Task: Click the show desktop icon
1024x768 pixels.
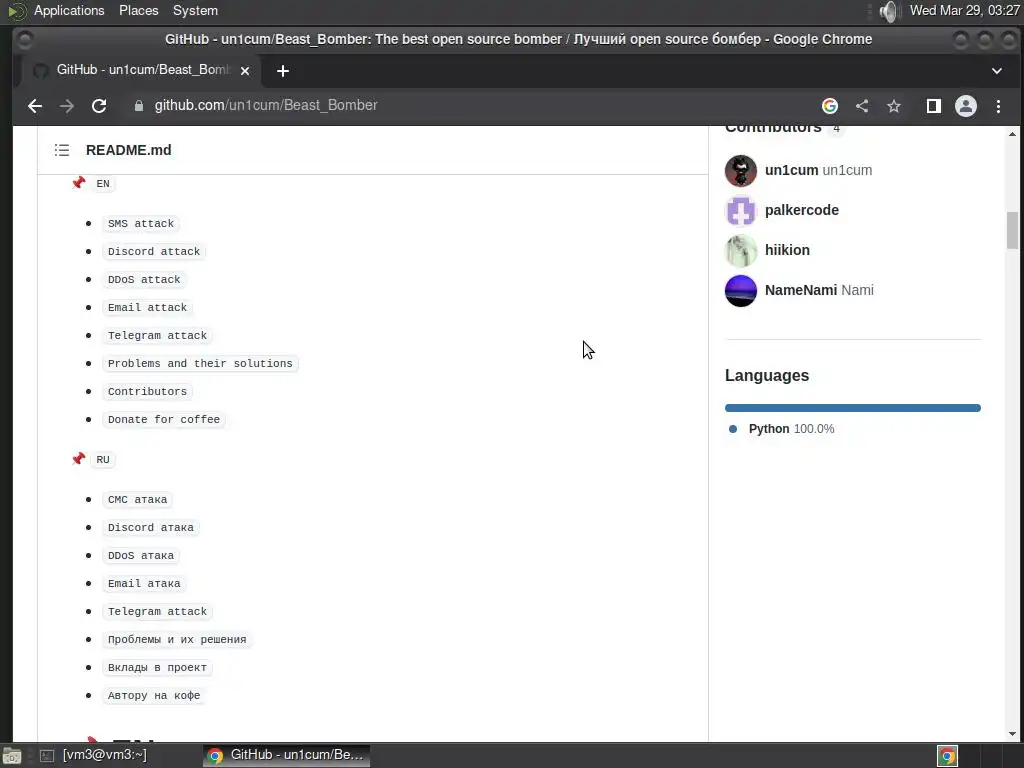Action: click(x=12, y=756)
